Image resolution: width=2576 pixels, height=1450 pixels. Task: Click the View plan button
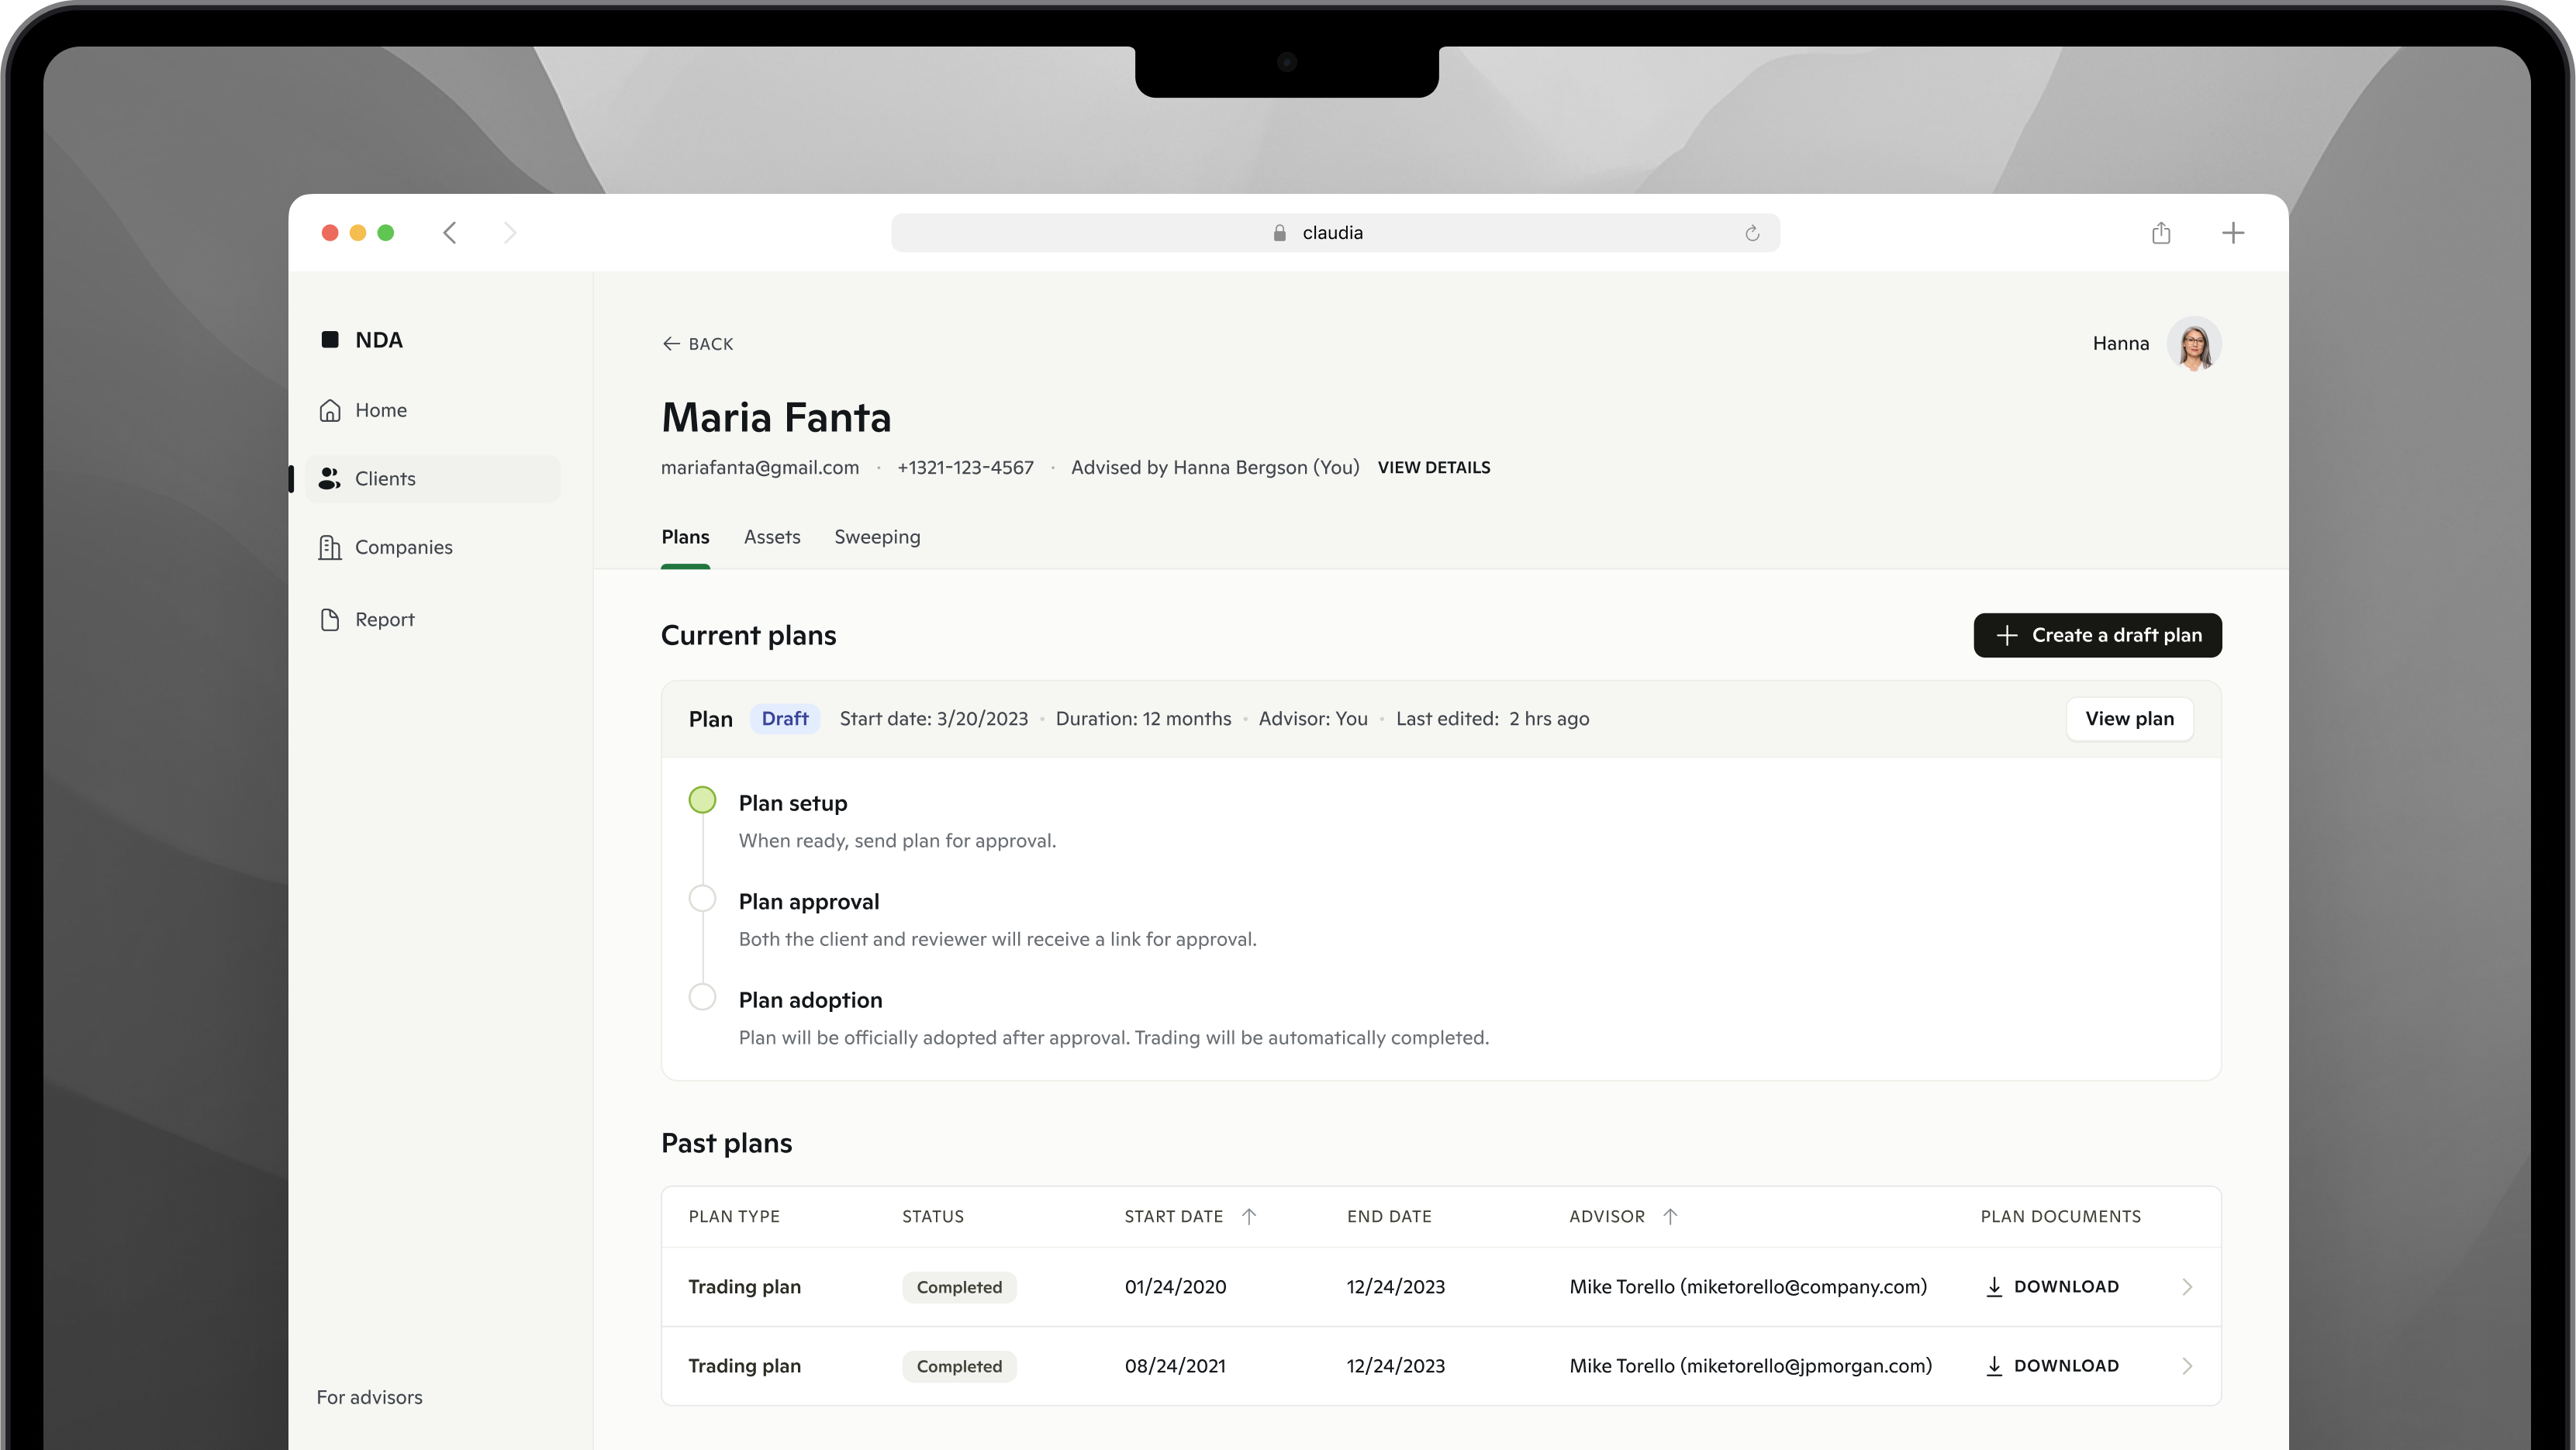(x=2129, y=719)
